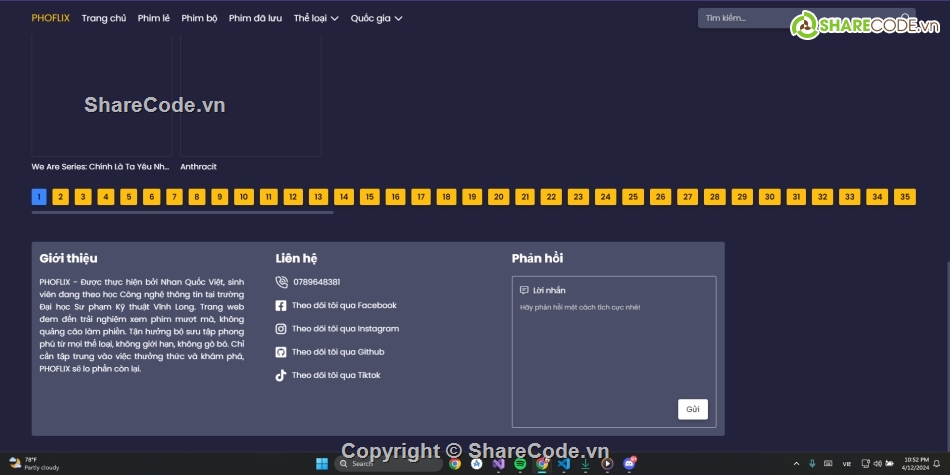Open Google Chrome from the taskbar
950x475 pixels.
(x=455, y=464)
